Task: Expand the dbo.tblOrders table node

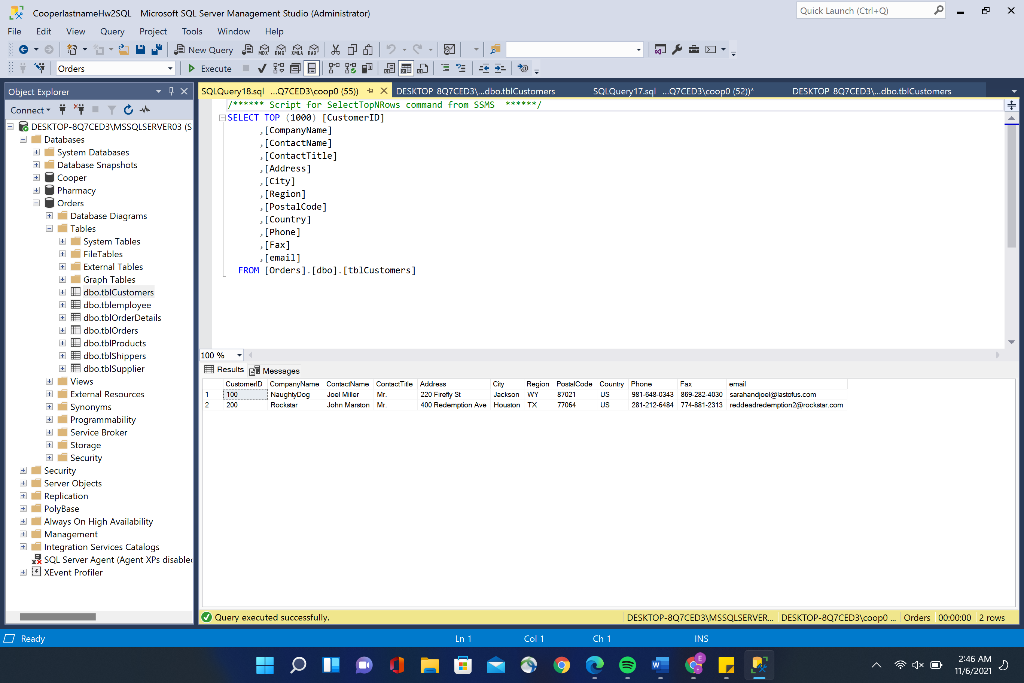Action: 63,330
